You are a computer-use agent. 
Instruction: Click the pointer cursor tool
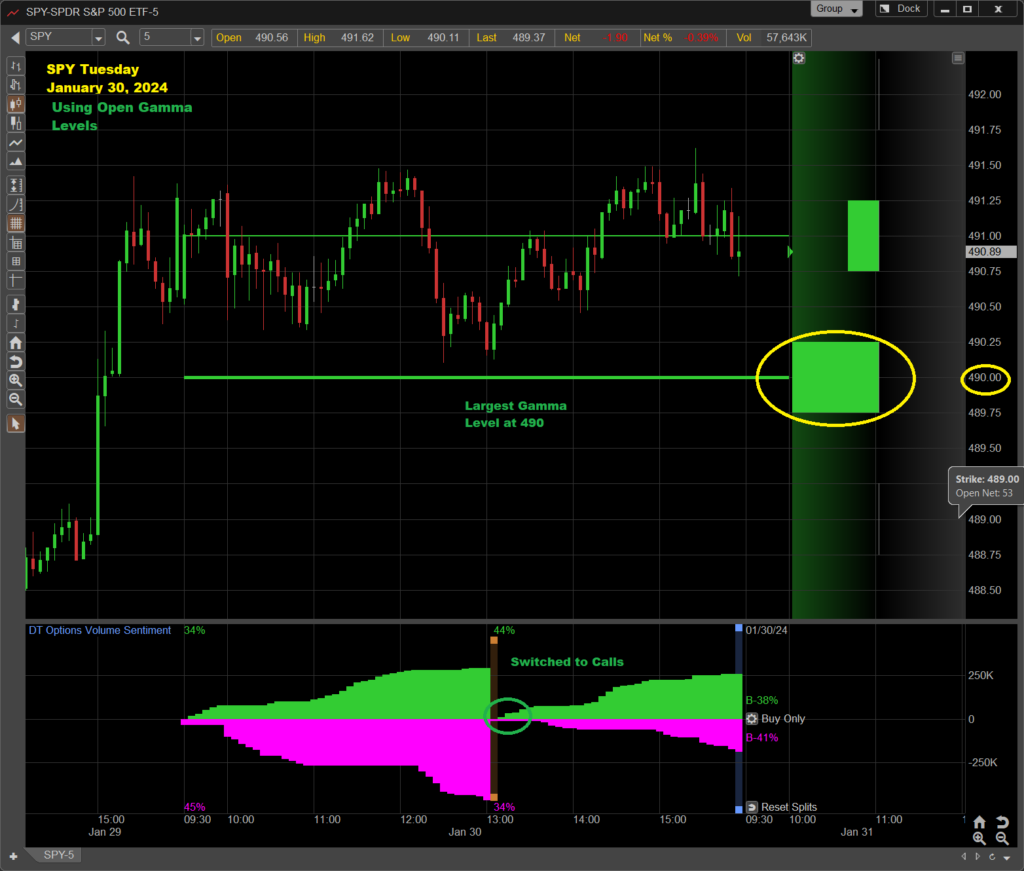16,424
